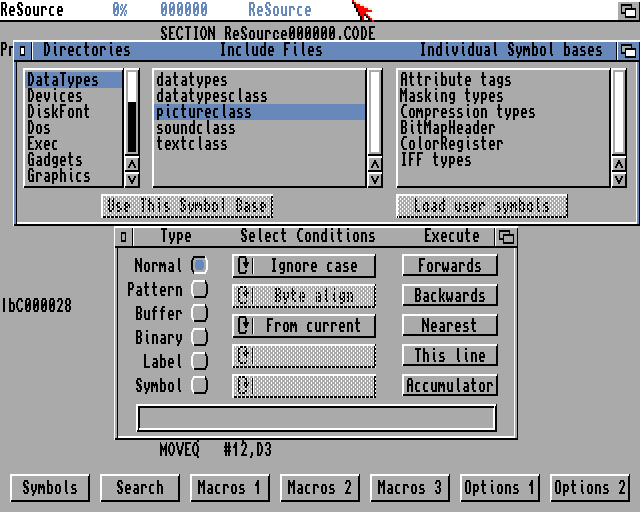Click down arrow of Directories list scrollbar
The width and height of the screenshot is (640, 512).
pos(132,179)
